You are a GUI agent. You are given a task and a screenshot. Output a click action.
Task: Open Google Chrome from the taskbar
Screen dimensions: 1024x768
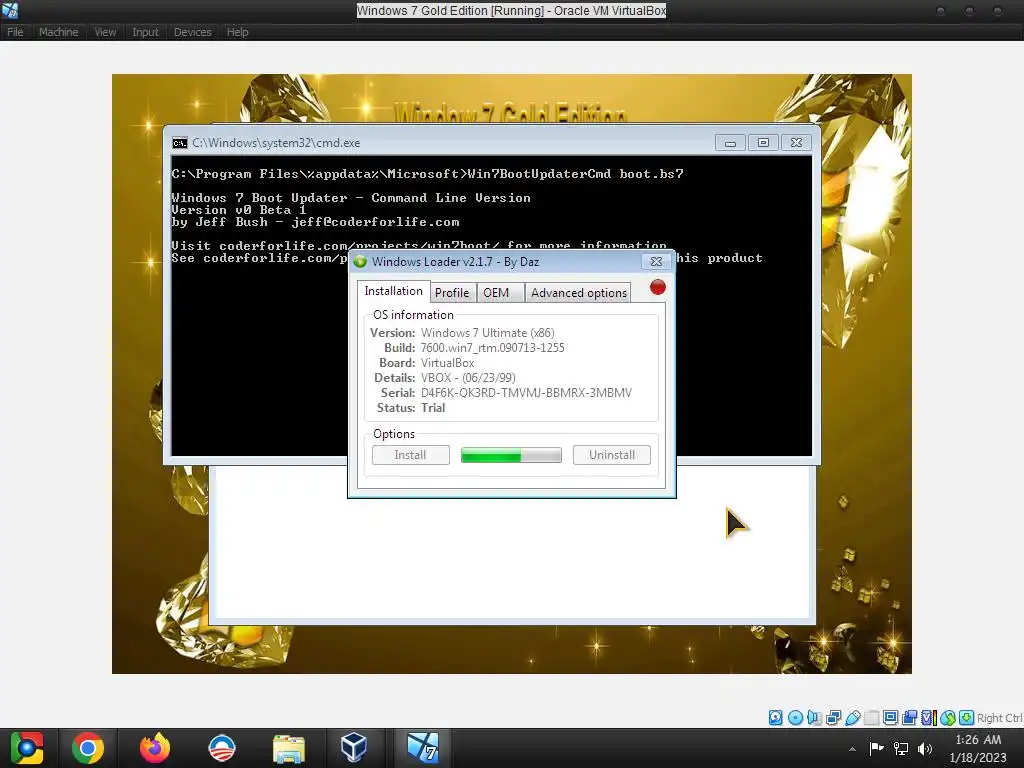88,748
